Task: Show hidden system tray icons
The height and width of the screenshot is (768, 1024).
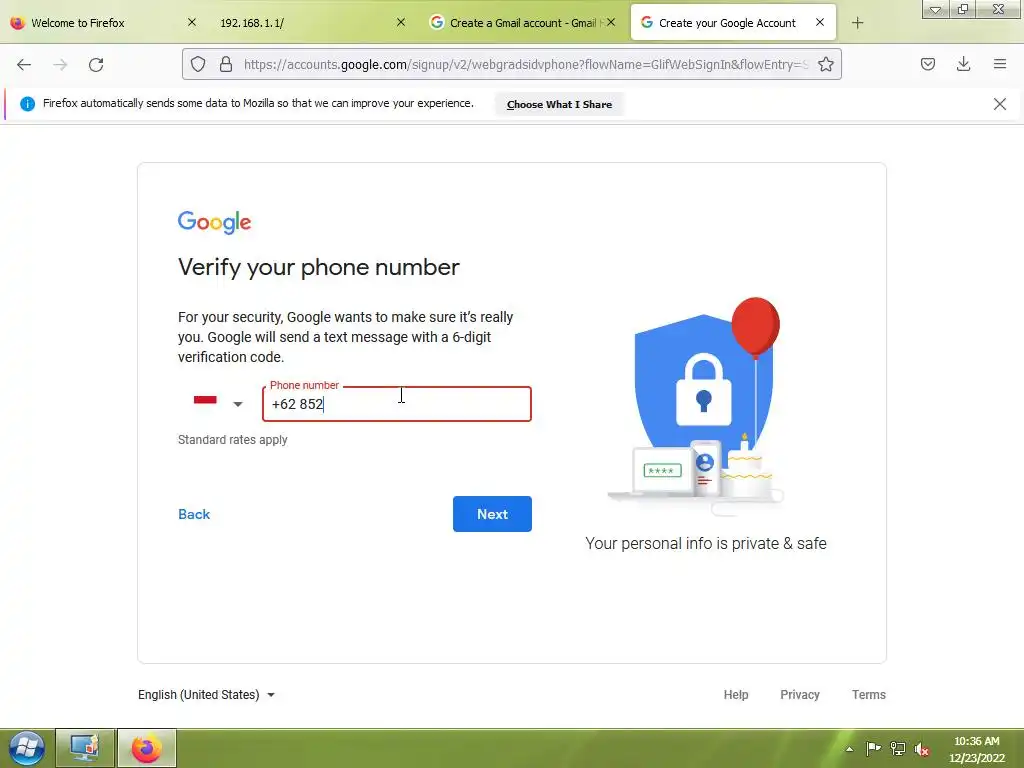Action: click(x=850, y=748)
